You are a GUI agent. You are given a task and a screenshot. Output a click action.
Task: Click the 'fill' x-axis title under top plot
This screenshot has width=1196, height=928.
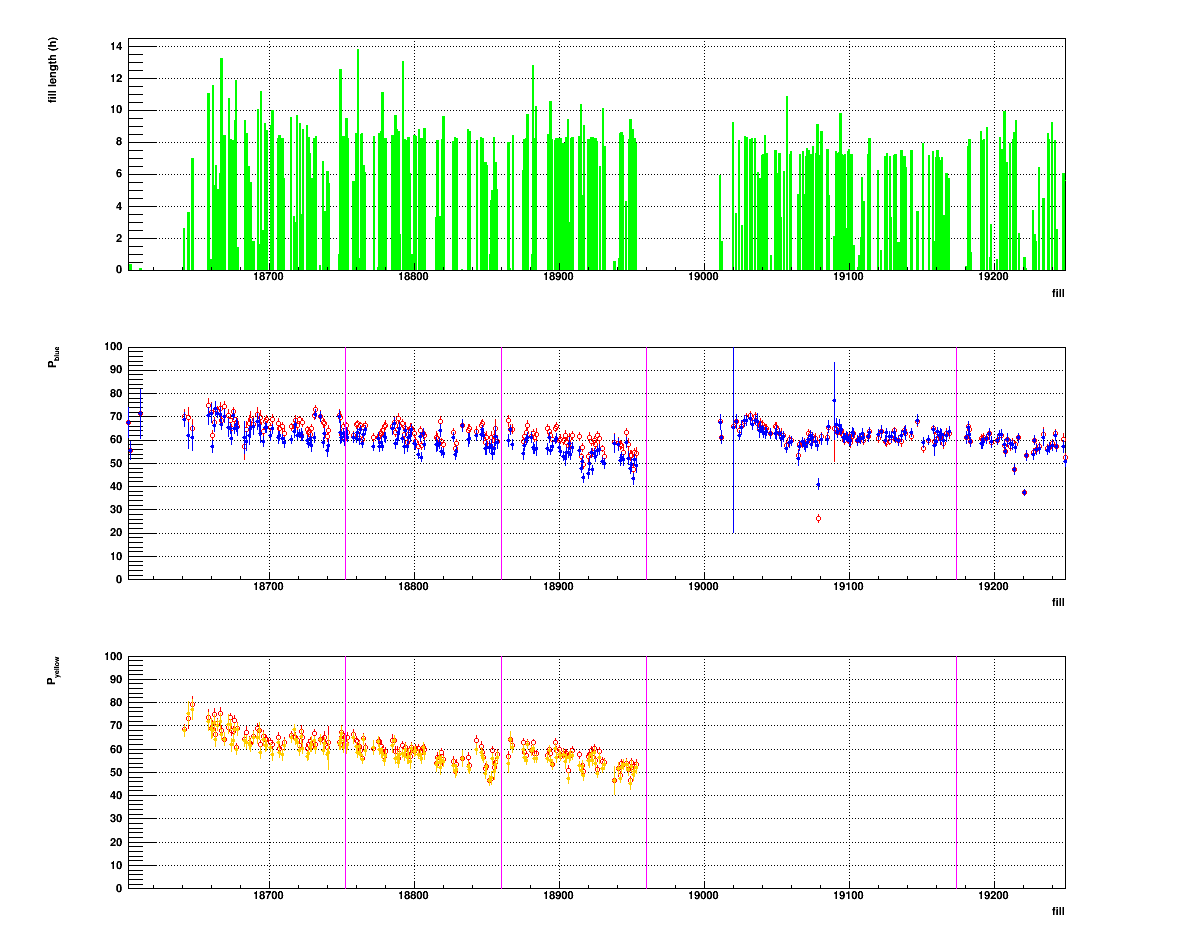tap(1058, 293)
